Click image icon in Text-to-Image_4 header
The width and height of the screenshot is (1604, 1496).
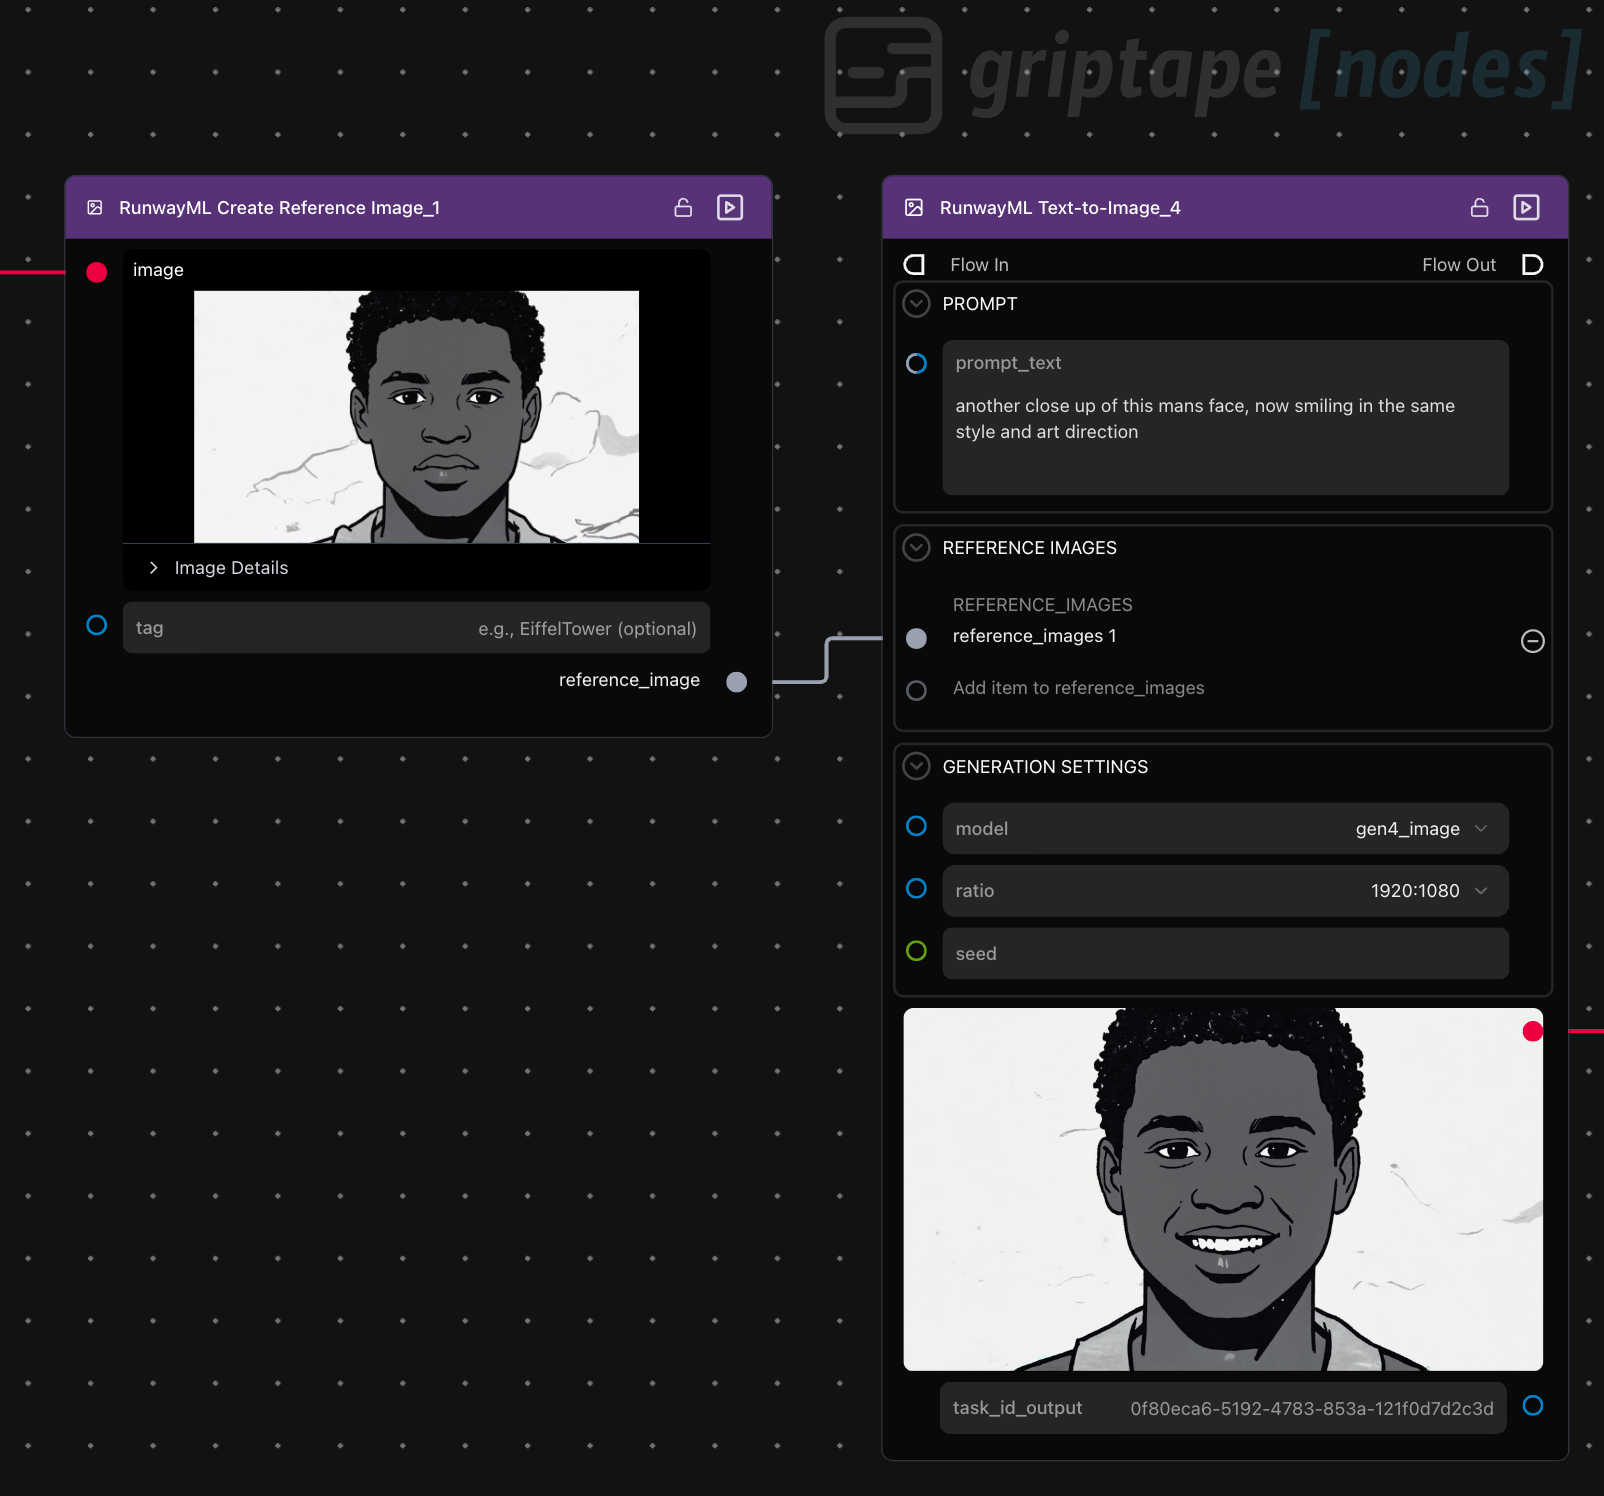914,207
